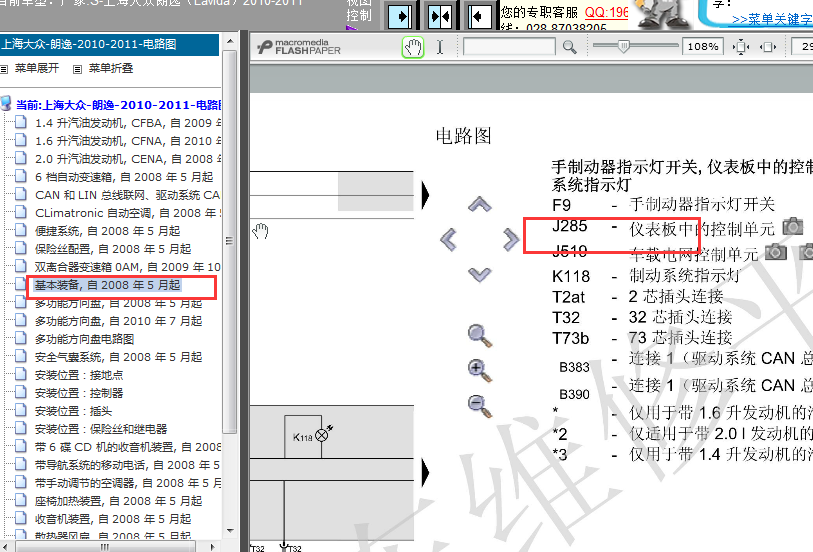The image size is (813, 552).
Task: Open 1.4 升汽油发动机 CFBA item
Action: 128,123
